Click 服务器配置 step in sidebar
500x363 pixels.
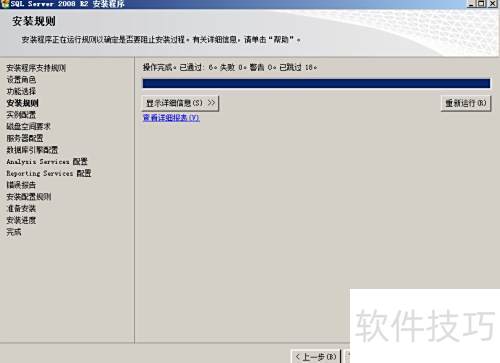click(25, 138)
